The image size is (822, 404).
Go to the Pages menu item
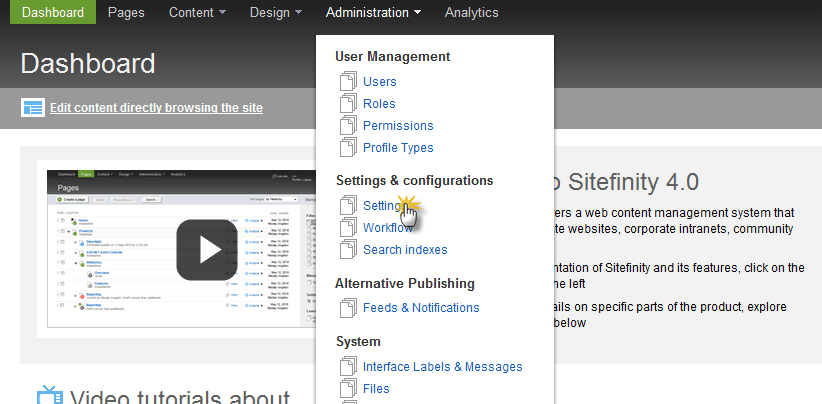tap(126, 13)
